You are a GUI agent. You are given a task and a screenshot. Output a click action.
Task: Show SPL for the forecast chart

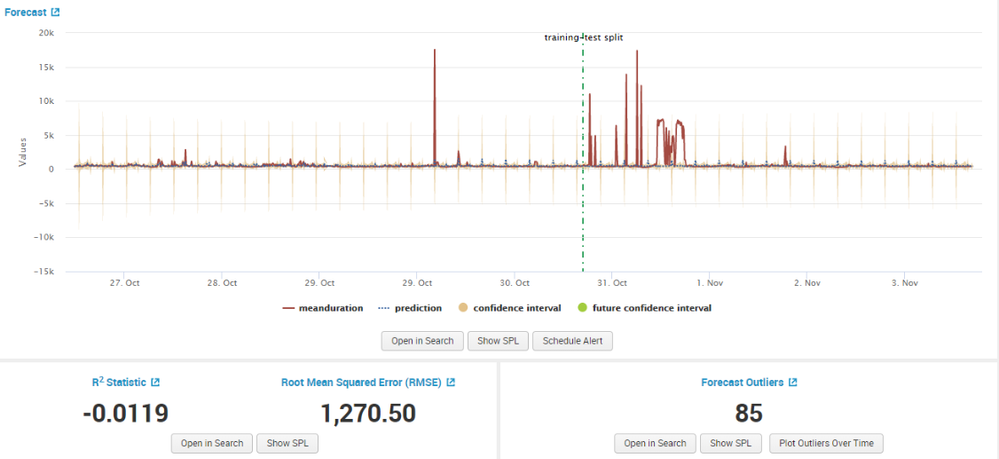click(498, 341)
